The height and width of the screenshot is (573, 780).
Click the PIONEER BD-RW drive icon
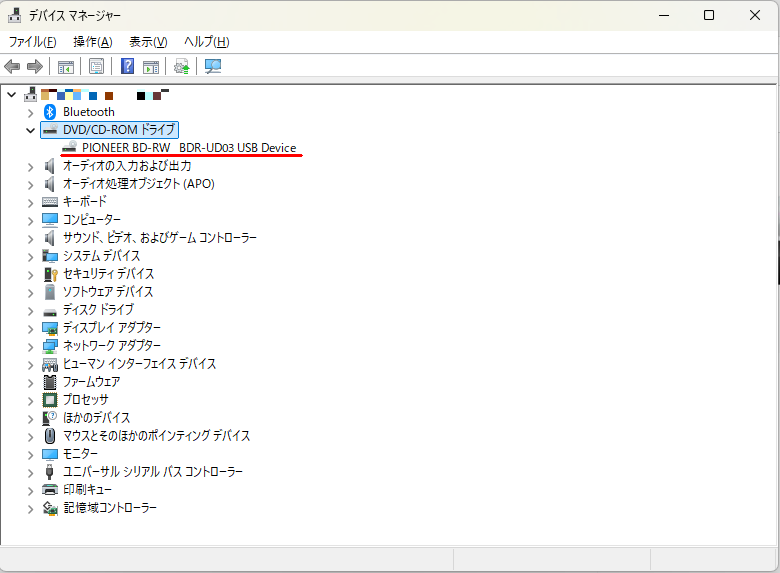pyautogui.click(x=69, y=147)
